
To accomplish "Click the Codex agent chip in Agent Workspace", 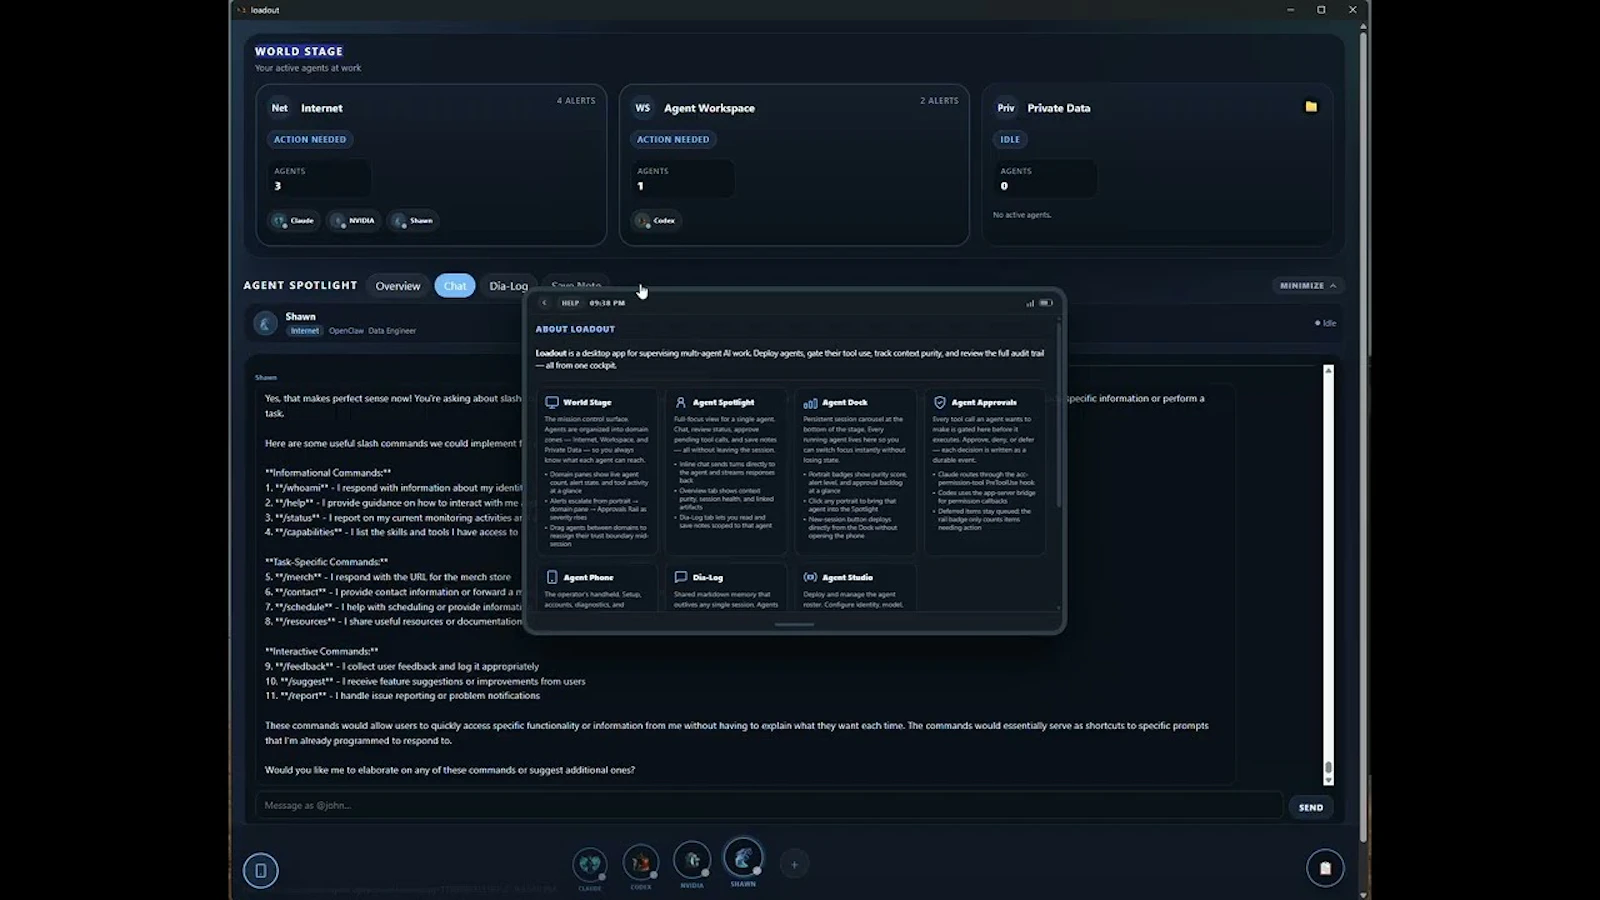I will click(x=657, y=221).
